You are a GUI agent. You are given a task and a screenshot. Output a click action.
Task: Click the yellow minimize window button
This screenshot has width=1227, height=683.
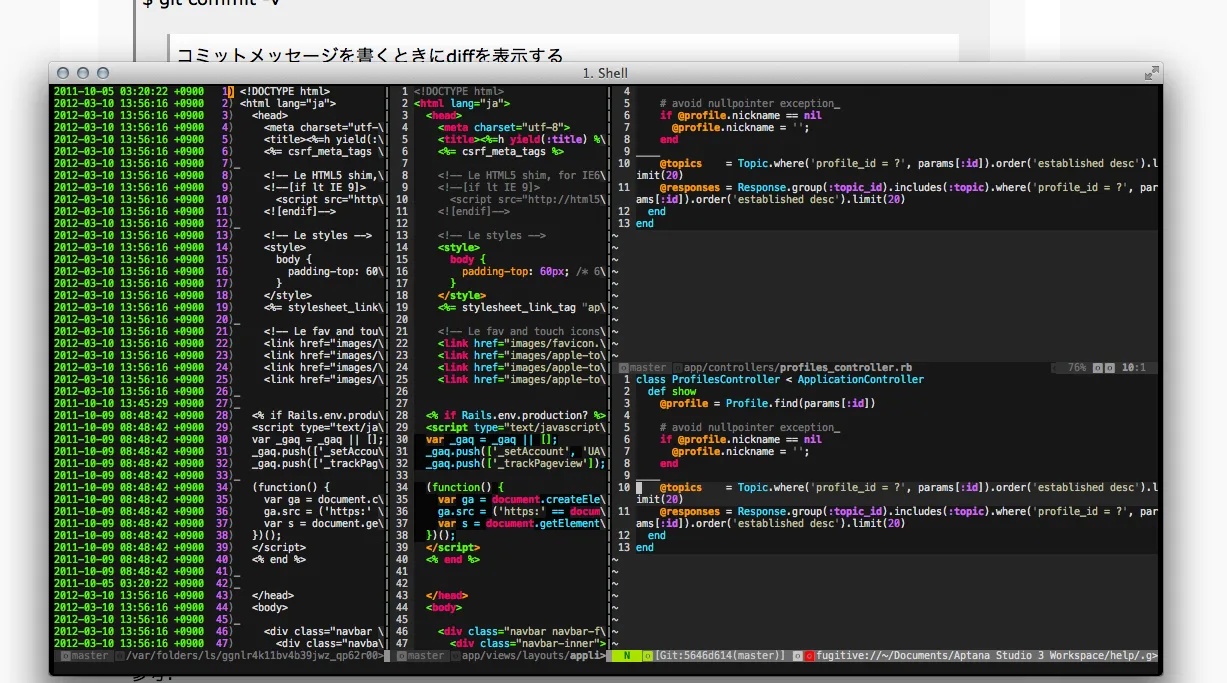[x=83, y=73]
